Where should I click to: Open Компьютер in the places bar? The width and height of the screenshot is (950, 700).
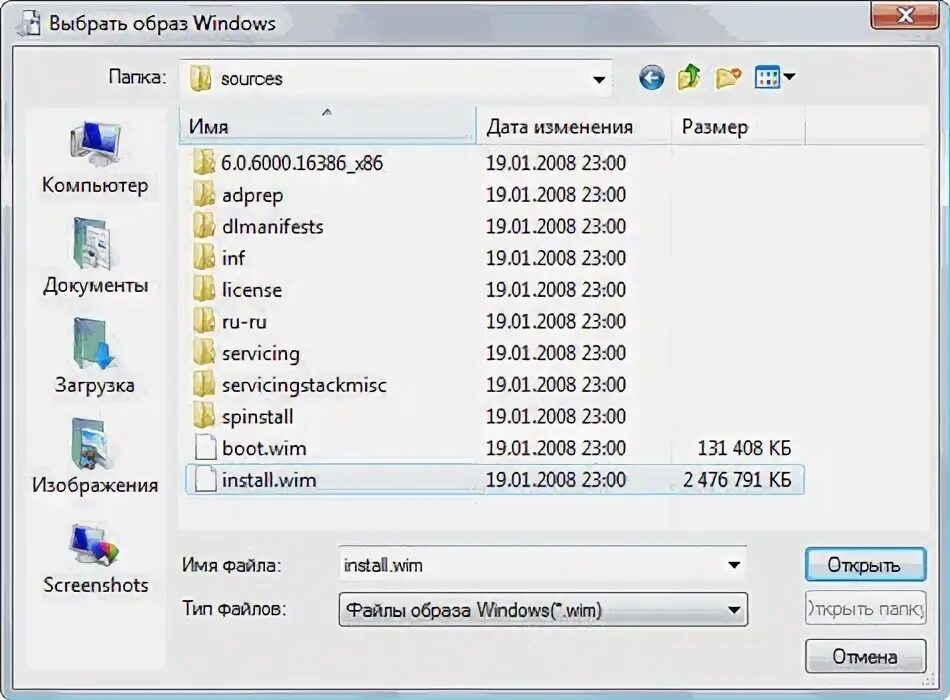pyautogui.click(x=95, y=158)
